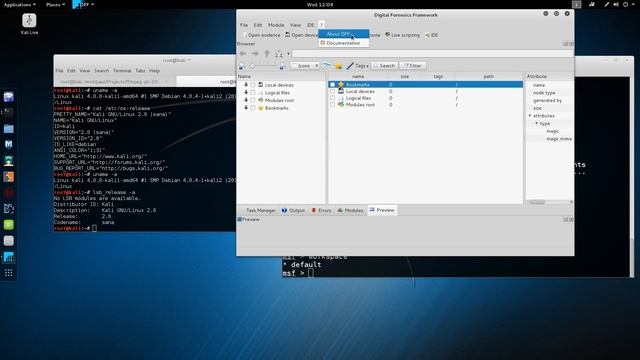640x360 pixels.
Task: Select Modules root row in node list
Action: click(426, 104)
